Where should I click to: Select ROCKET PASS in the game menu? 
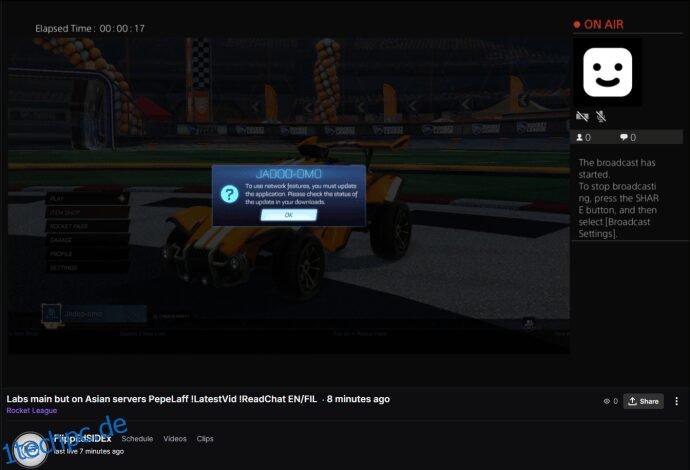pyautogui.click(x=87, y=226)
